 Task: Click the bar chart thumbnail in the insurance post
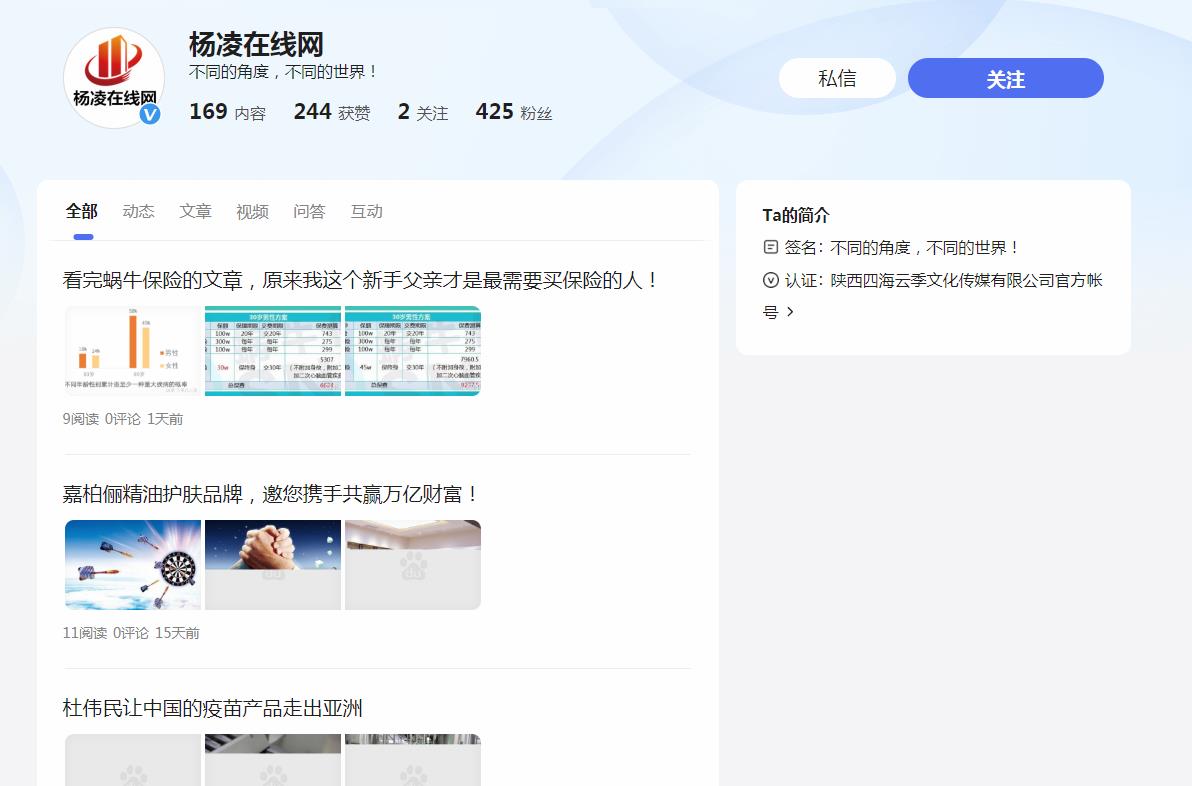point(133,351)
